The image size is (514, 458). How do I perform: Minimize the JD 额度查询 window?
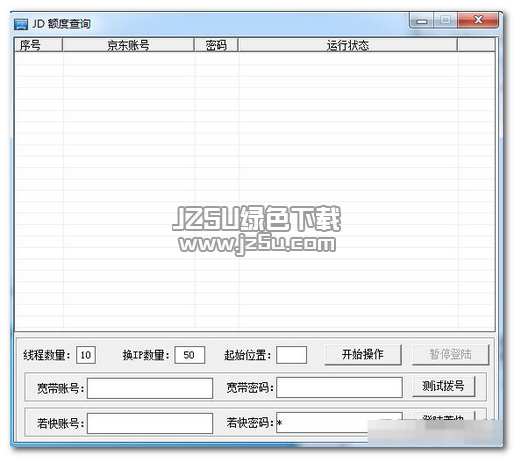tap(422, 21)
